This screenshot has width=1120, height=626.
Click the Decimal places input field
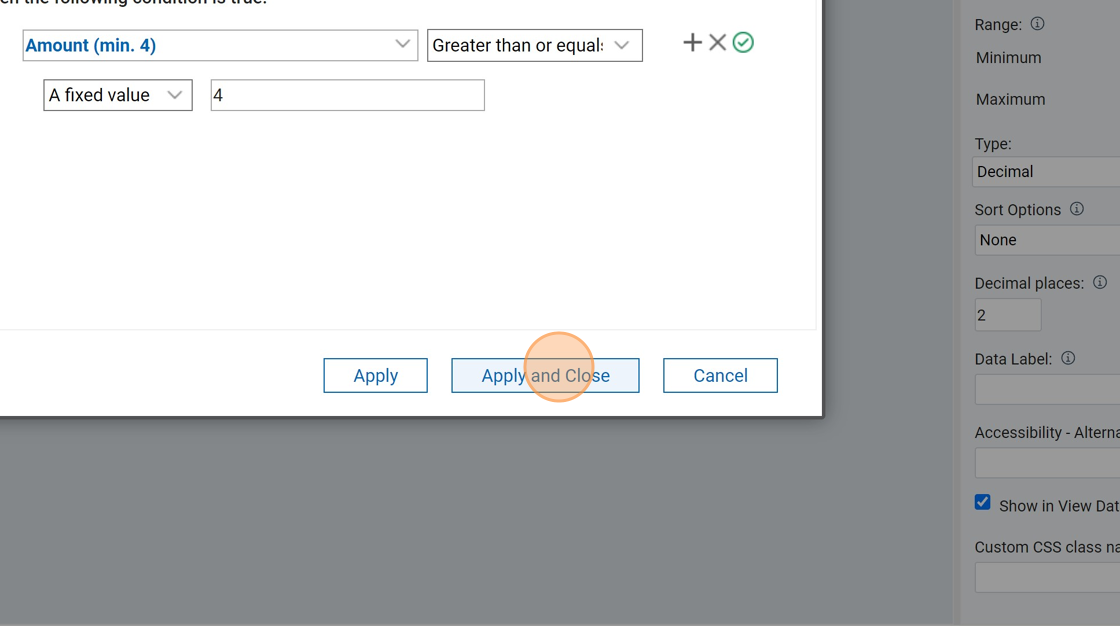[1007, 315]
